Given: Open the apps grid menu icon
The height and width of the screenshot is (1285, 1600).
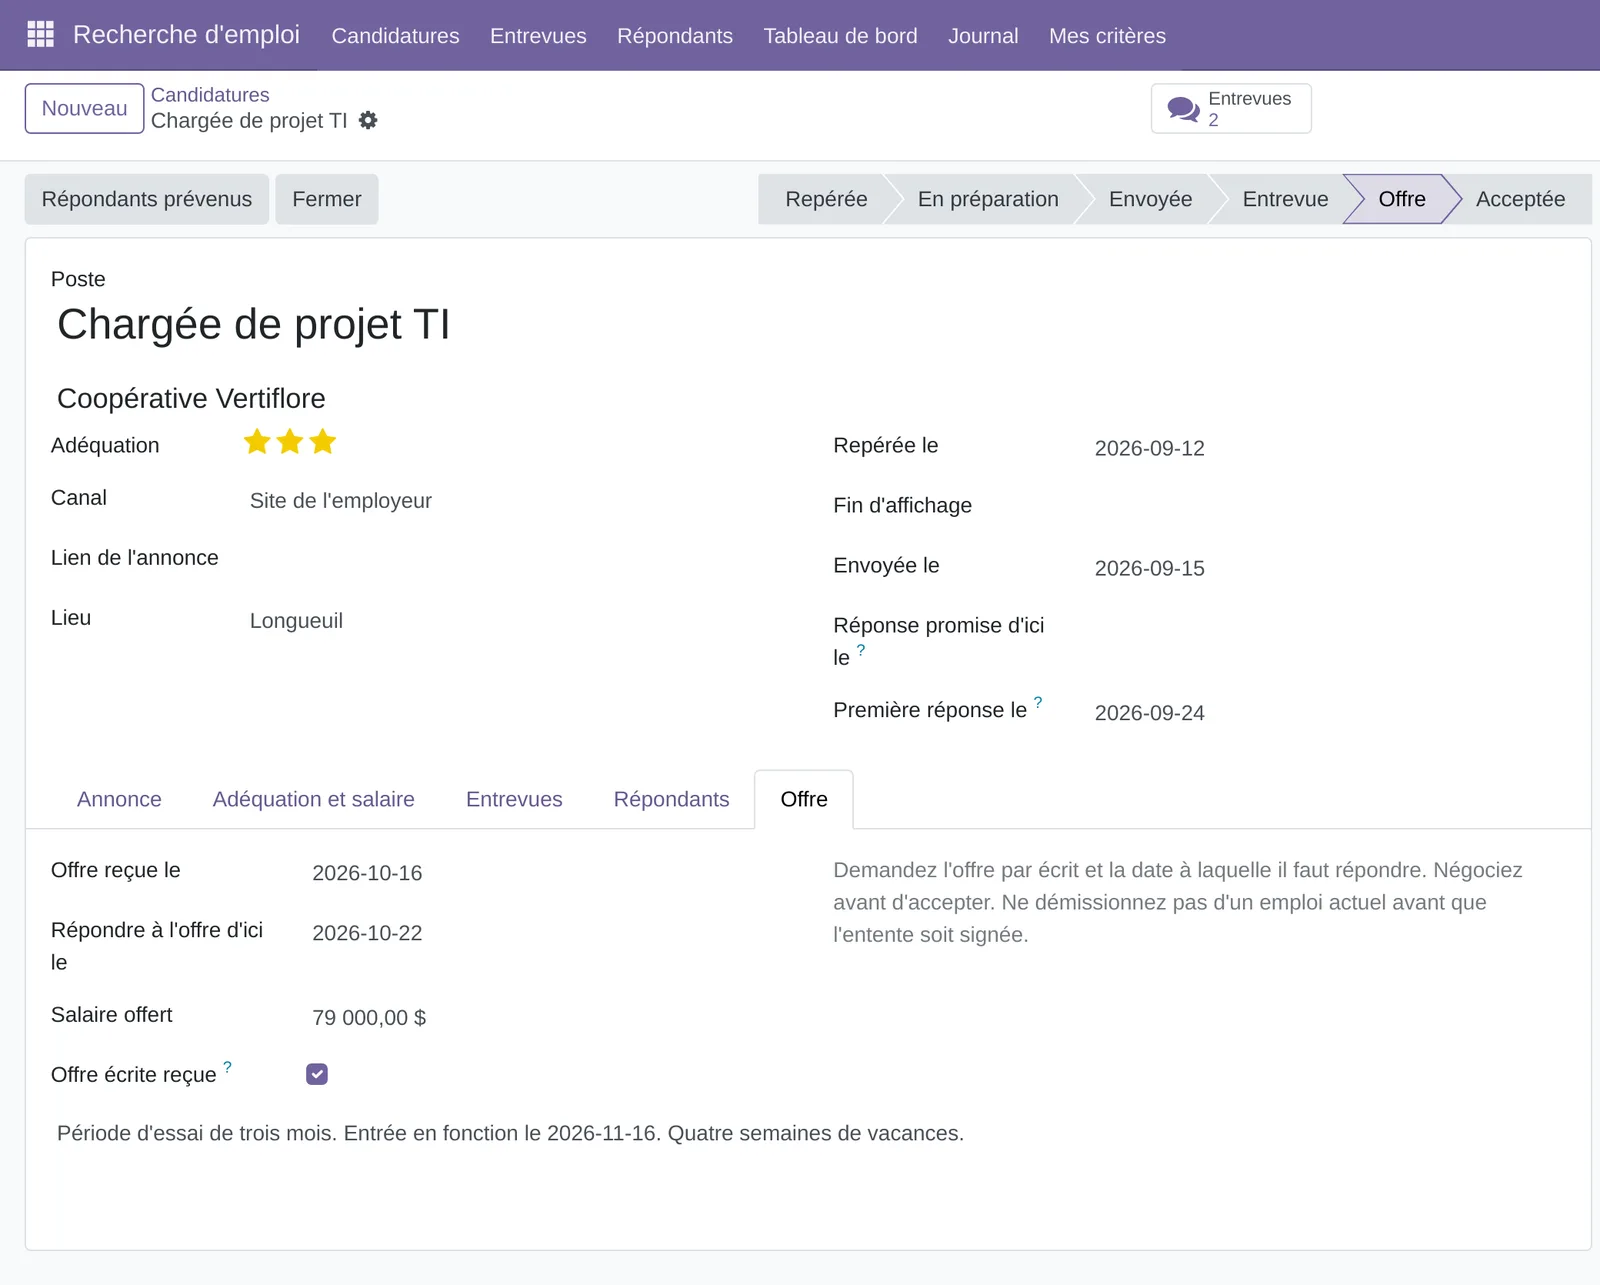Looking at the screenshot, I should (40, 35).
